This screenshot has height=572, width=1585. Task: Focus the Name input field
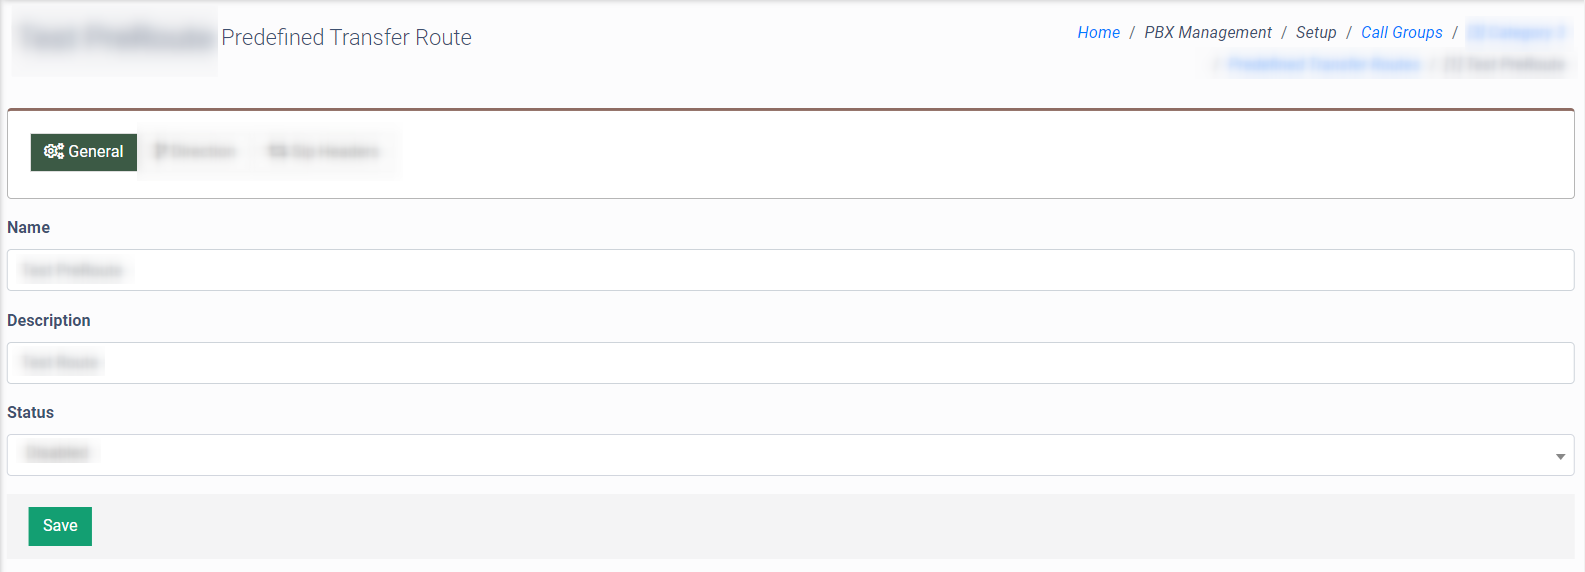[790, 270]
